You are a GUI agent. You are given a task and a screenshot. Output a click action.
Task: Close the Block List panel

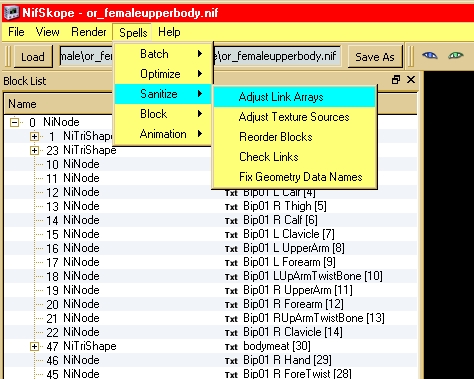coord(411,80)
